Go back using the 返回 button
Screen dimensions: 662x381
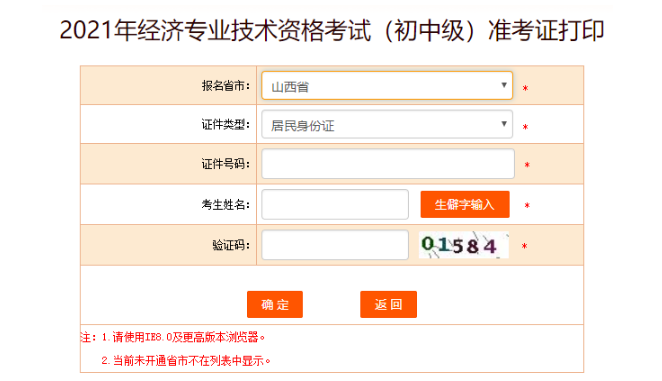point(388,304)
